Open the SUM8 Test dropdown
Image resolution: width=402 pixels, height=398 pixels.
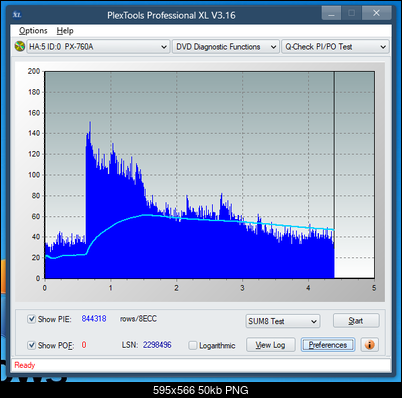[283, 321]
